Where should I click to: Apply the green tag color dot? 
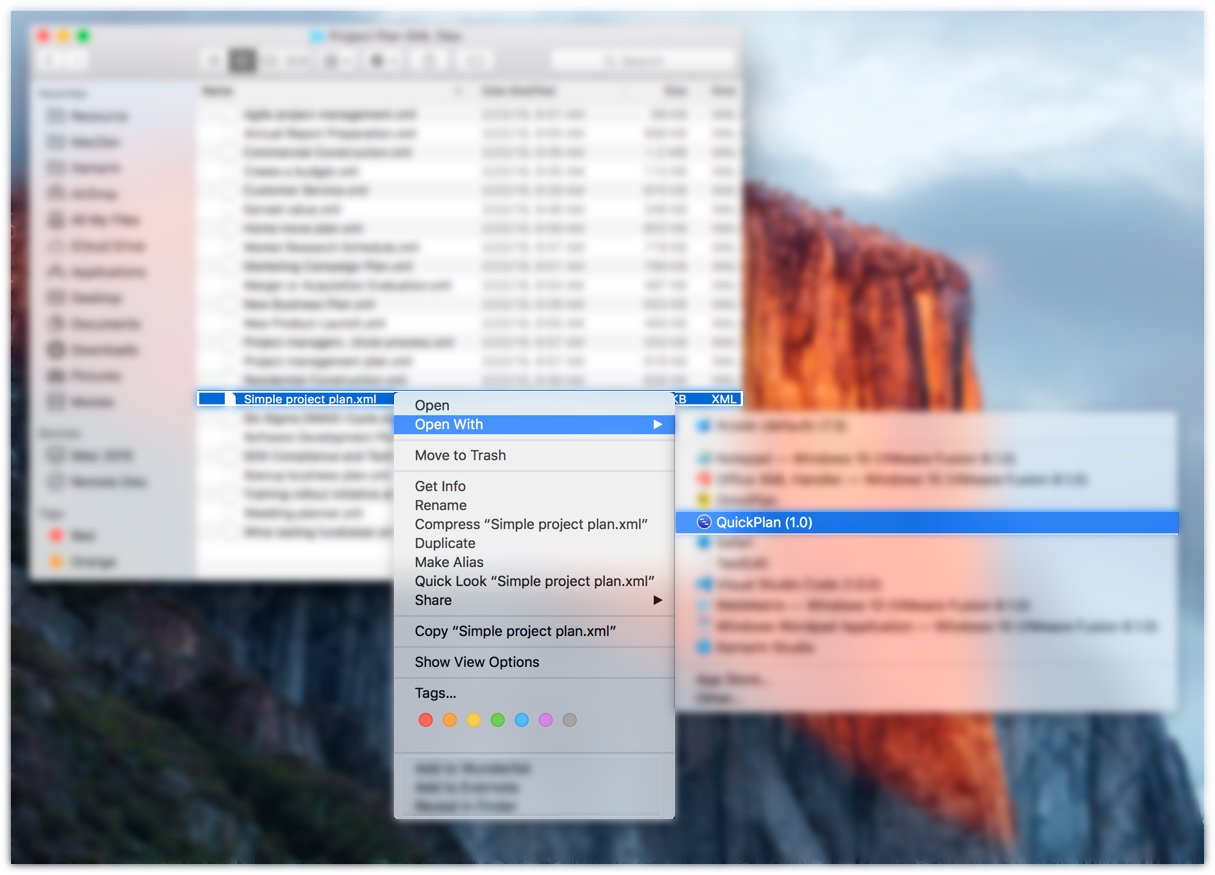[x=498, y=720]
